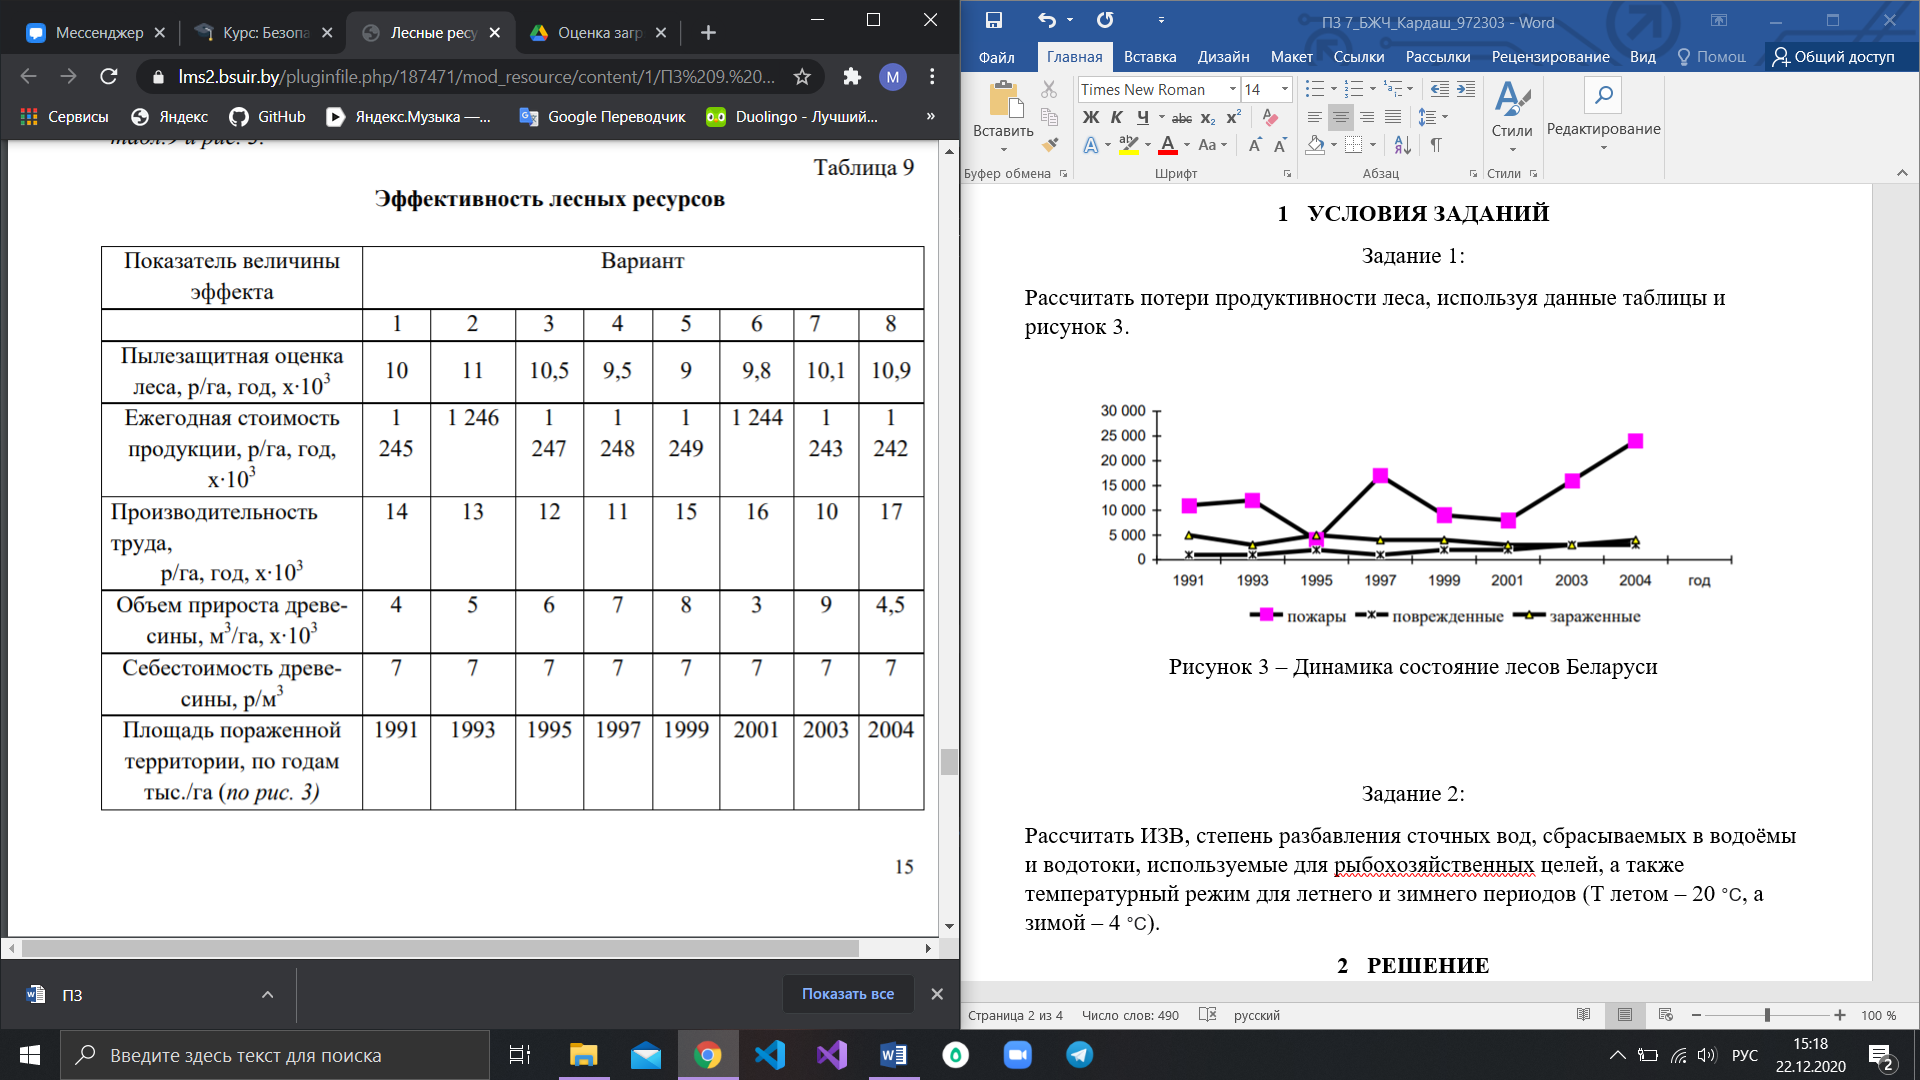Screen dimensions: 1920x1080
Task: Clear all formatting with eraser icon
Action: click(1270, 118)
